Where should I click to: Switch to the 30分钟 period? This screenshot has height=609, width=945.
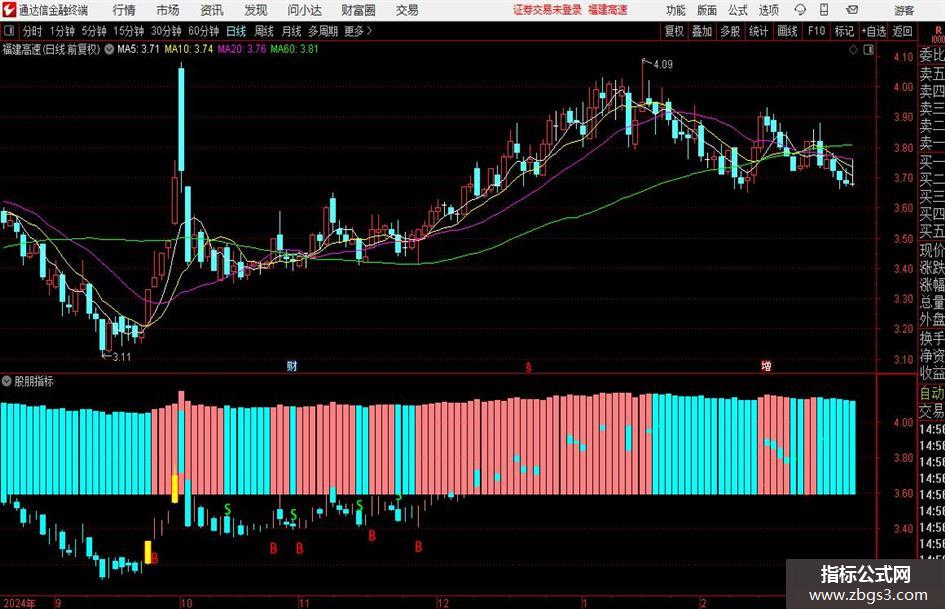click(x=166, y=31)
